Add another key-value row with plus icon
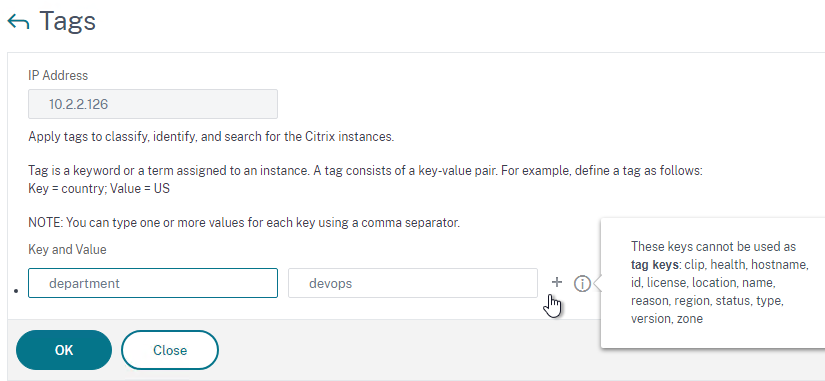 [x=557, y=283]
